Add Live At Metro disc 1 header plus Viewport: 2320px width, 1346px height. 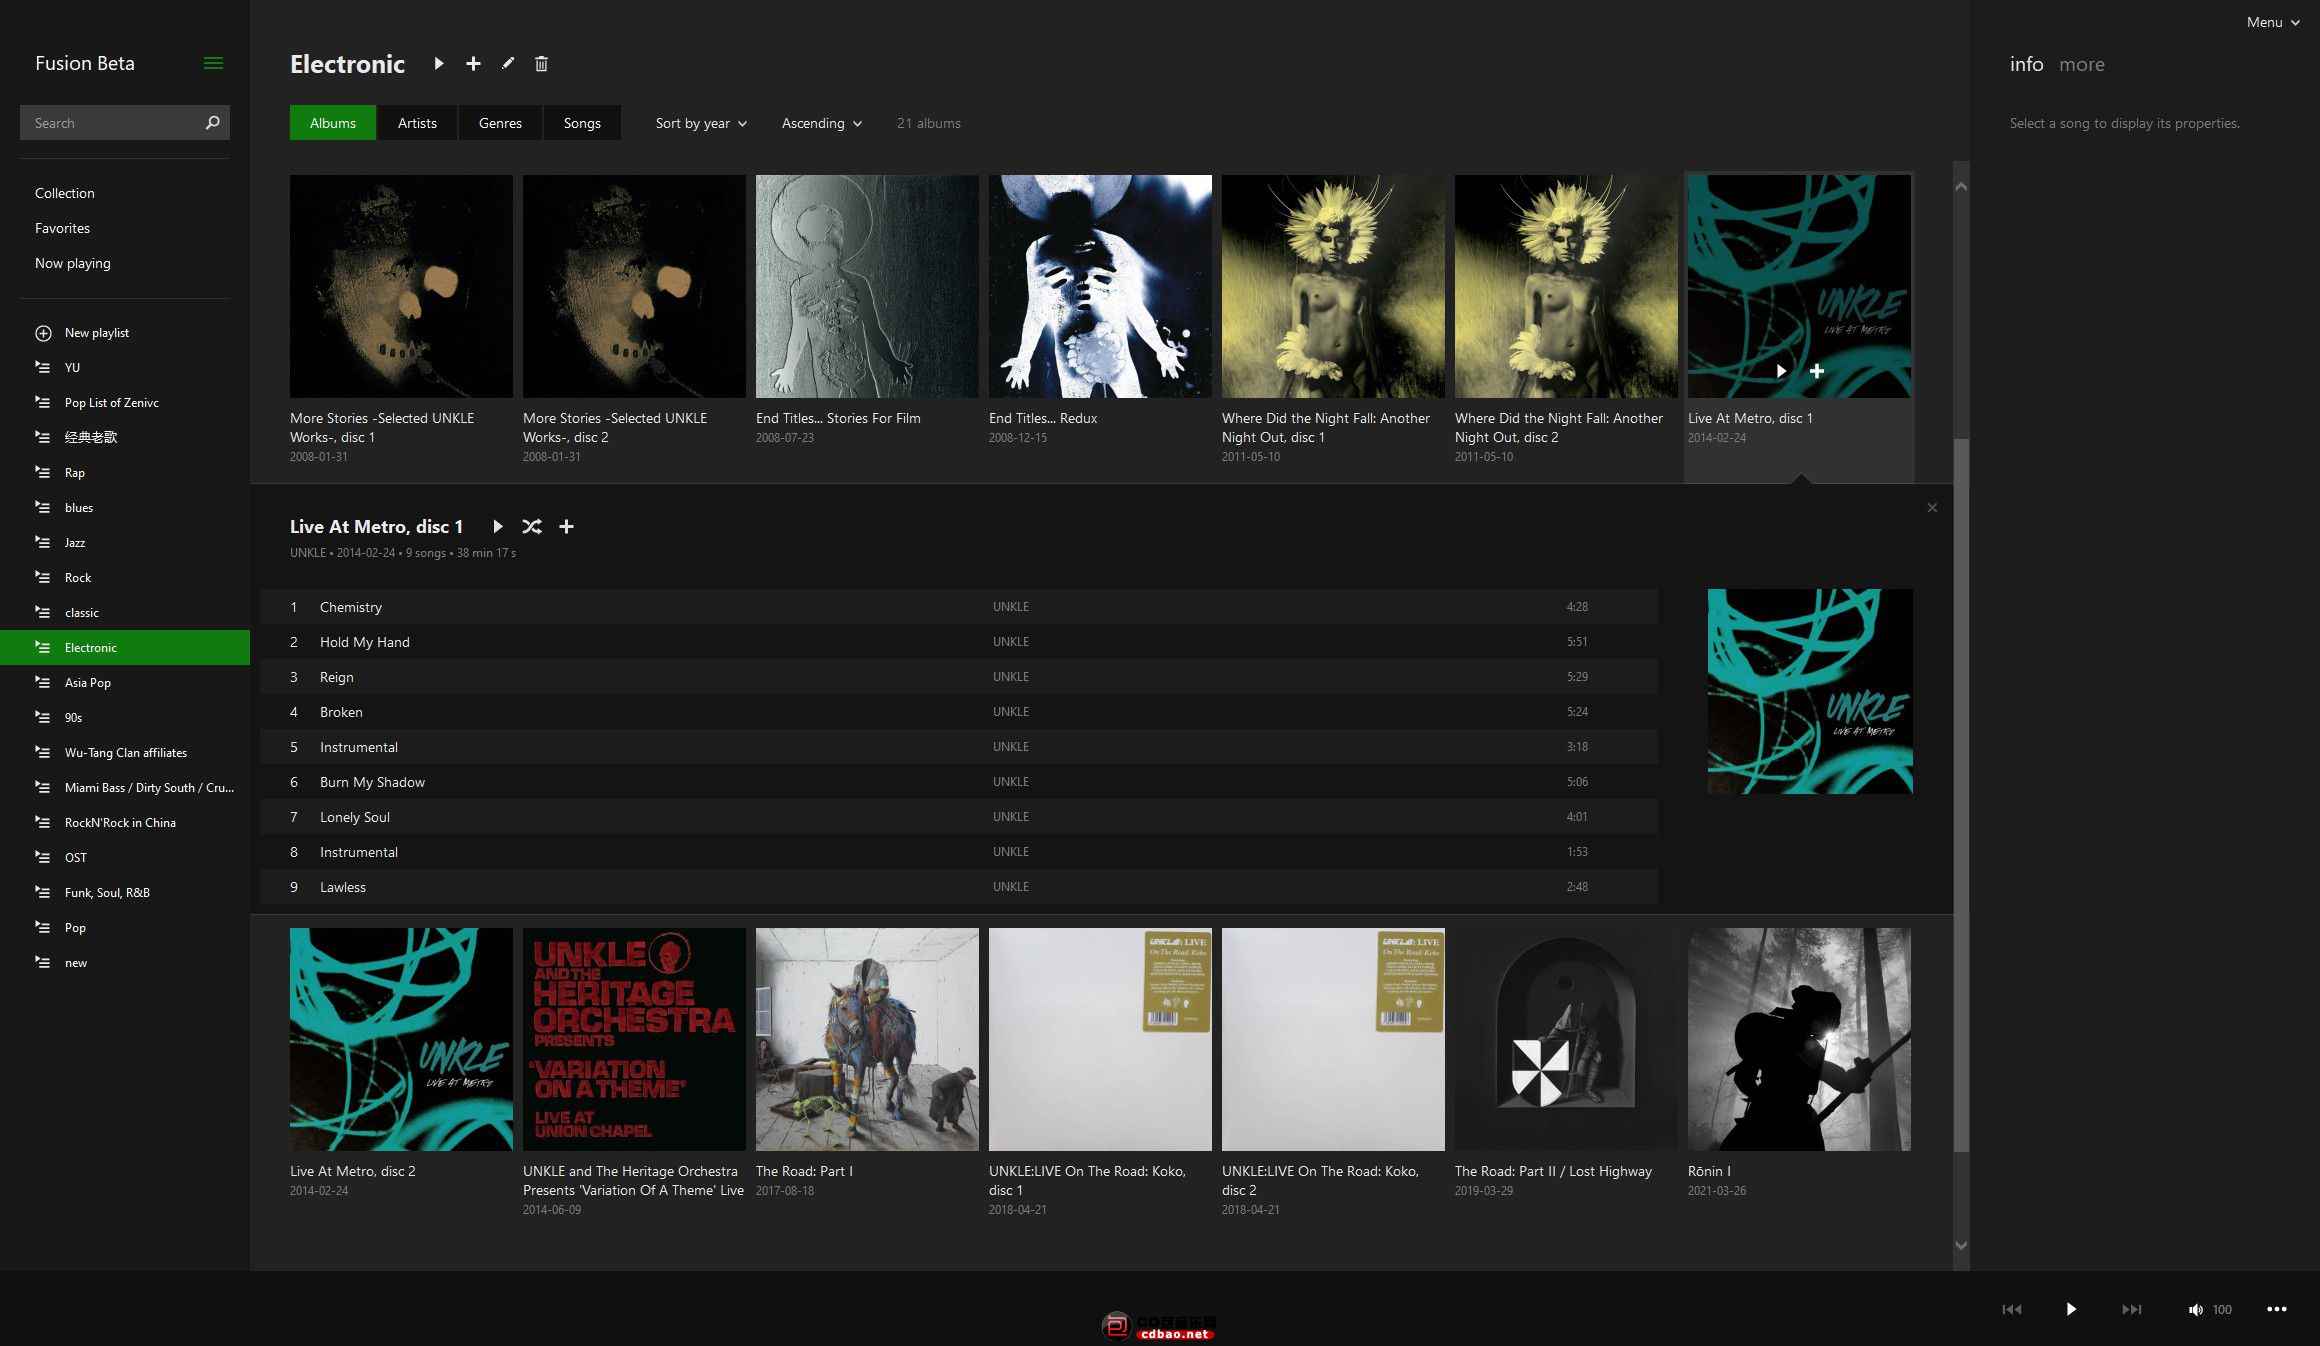coord(566,526)
